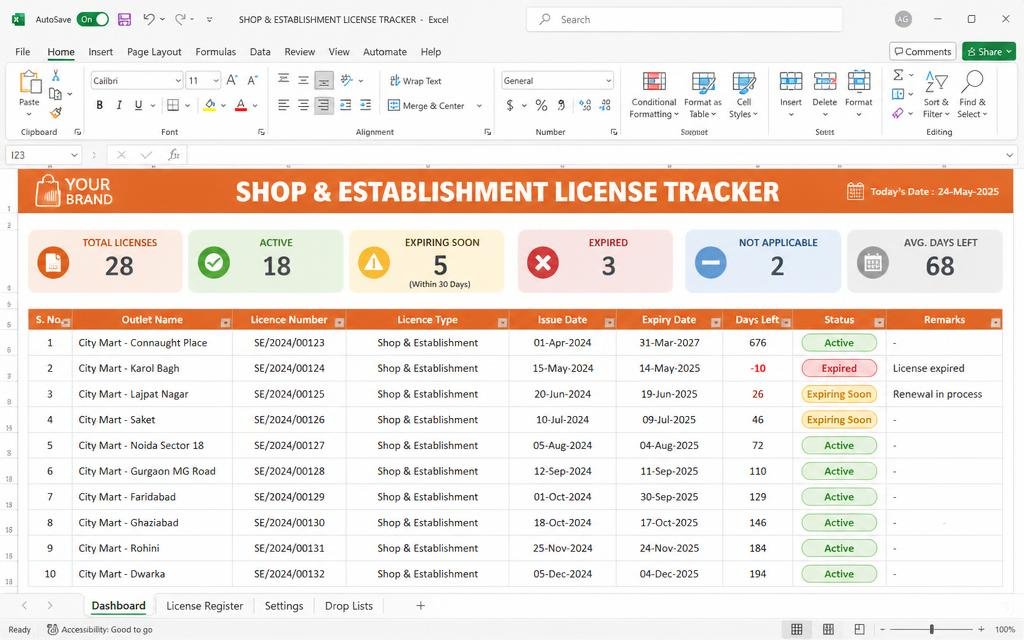Click the Undo arrow icon
Viewport: 1024px width, 640px height.
(x=149, y=20)
